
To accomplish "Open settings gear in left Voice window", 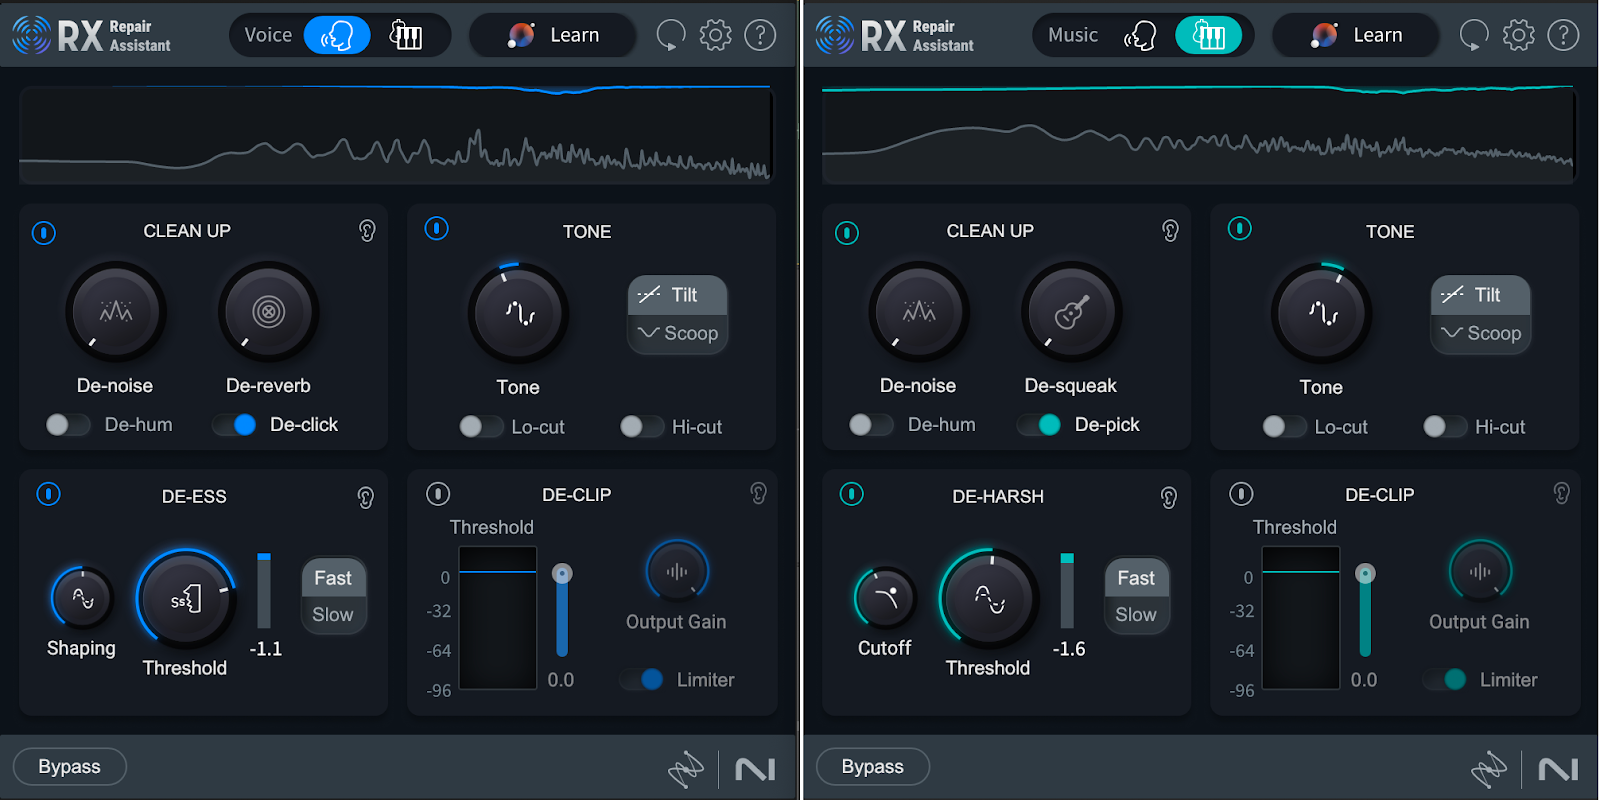I will [715, 35].
